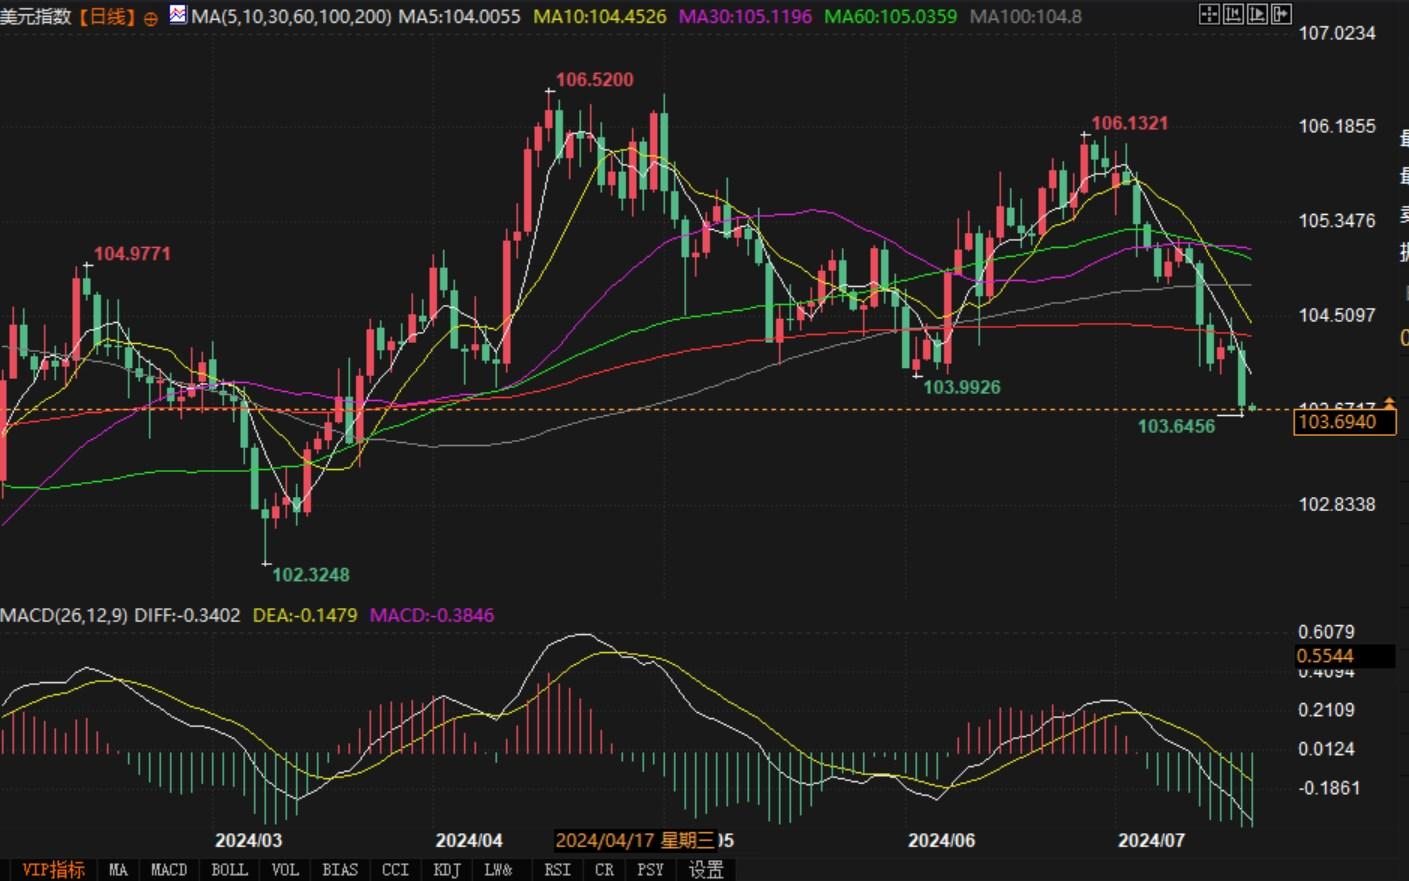
Task: Open 设置 indicator settings
Action: pos(706,870)
